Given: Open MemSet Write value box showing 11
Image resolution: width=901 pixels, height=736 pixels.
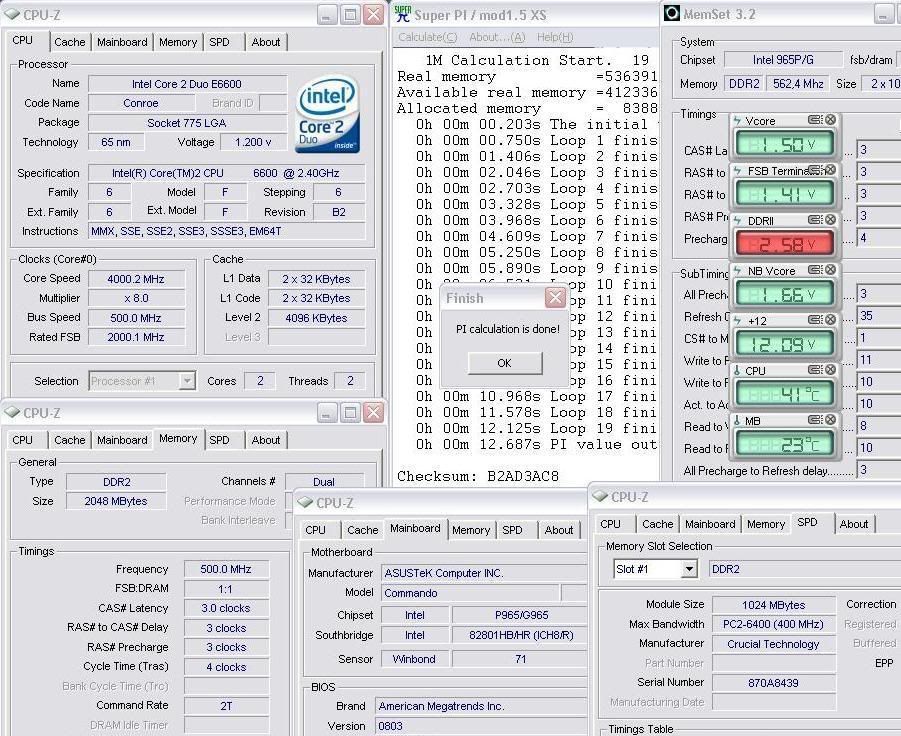Looking at the screenshot, I should [878, 360].
